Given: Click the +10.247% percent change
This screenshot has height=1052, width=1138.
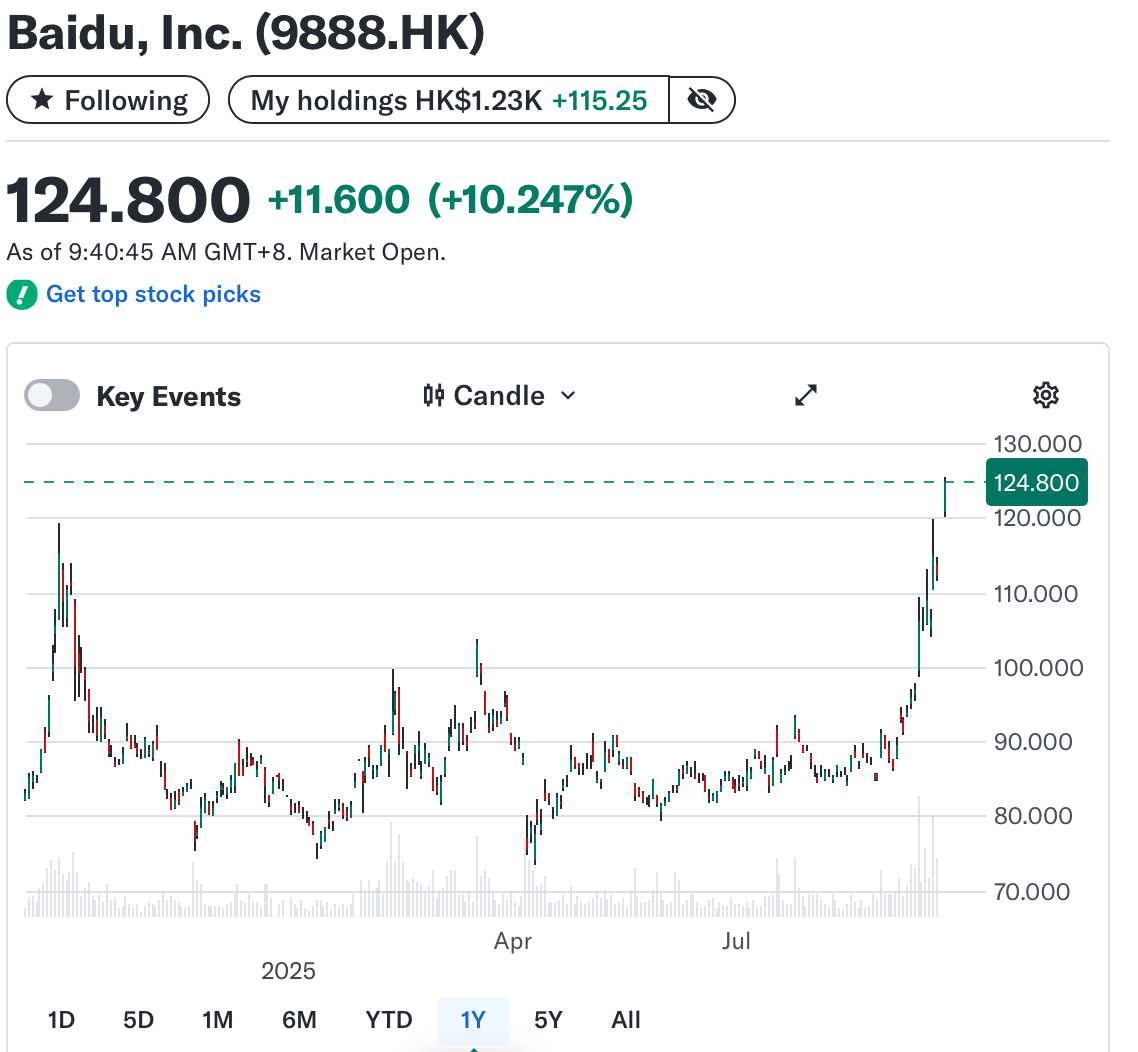Looking at the screenshot, I should [x=531, y=200].
